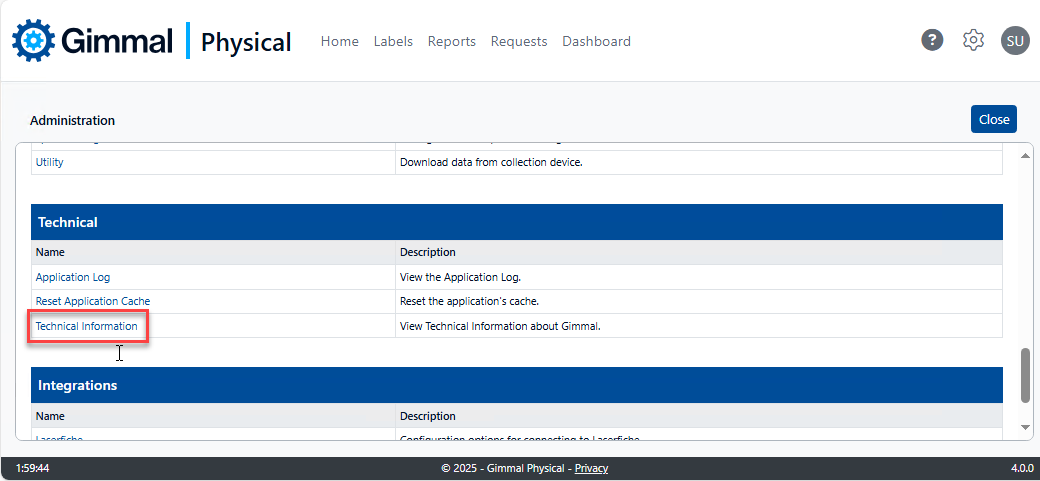
Task: Click 'View Technical Information about Gimmal.' text
Action: coord(500,326)
